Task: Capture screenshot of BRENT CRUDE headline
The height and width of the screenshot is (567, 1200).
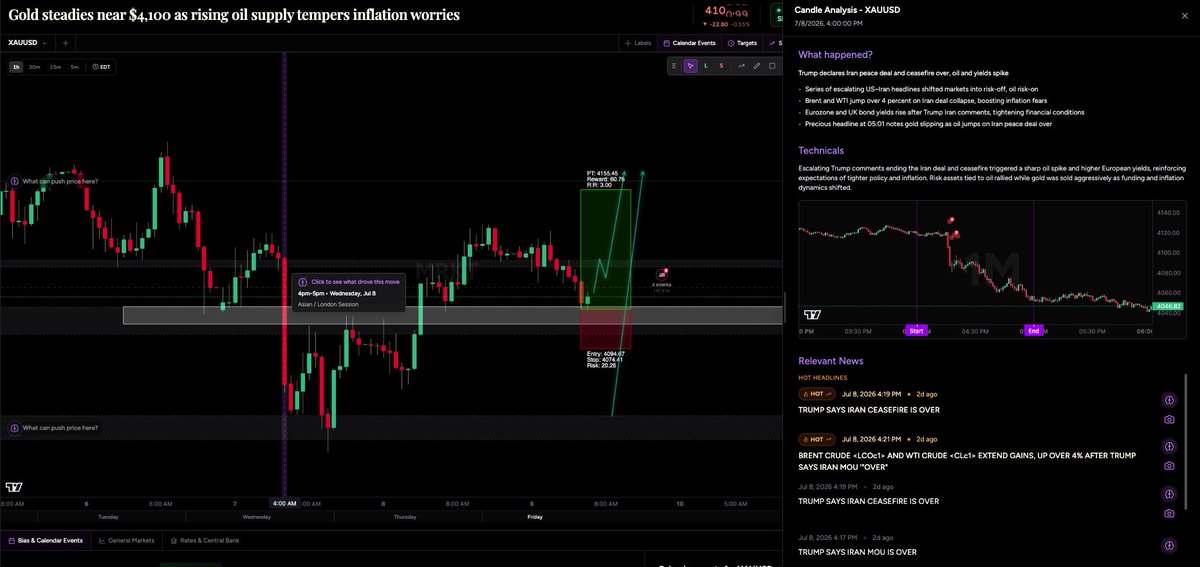Action: click(1169, 466)
